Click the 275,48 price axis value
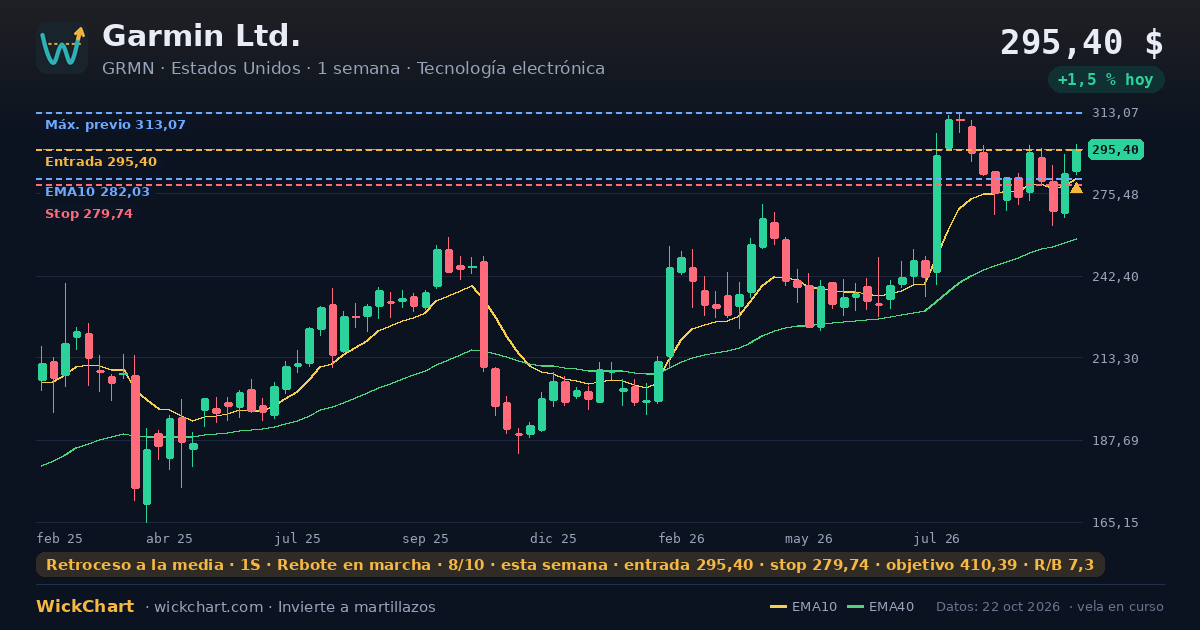The width and height of the screenshot is (1200, 630). click(1115, 195)
